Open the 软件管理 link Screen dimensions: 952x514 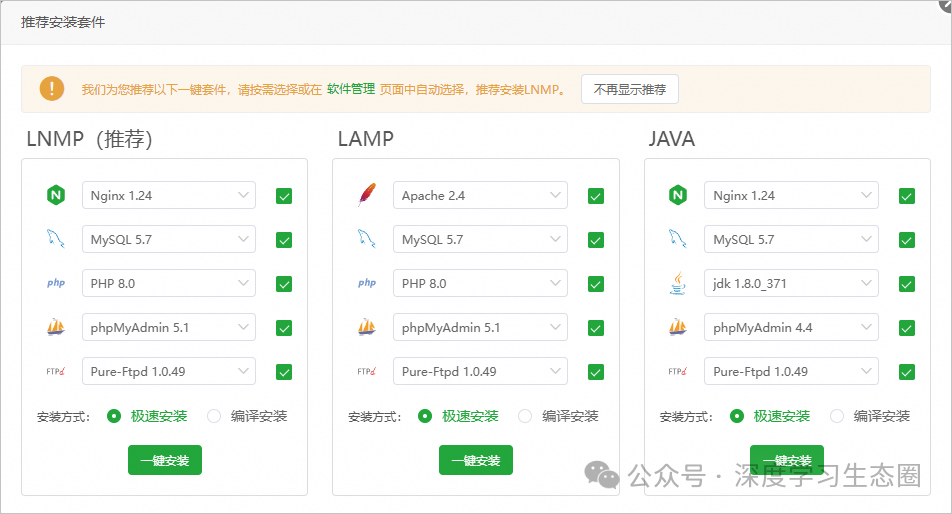pyautogui.click(x=351, y=89)
